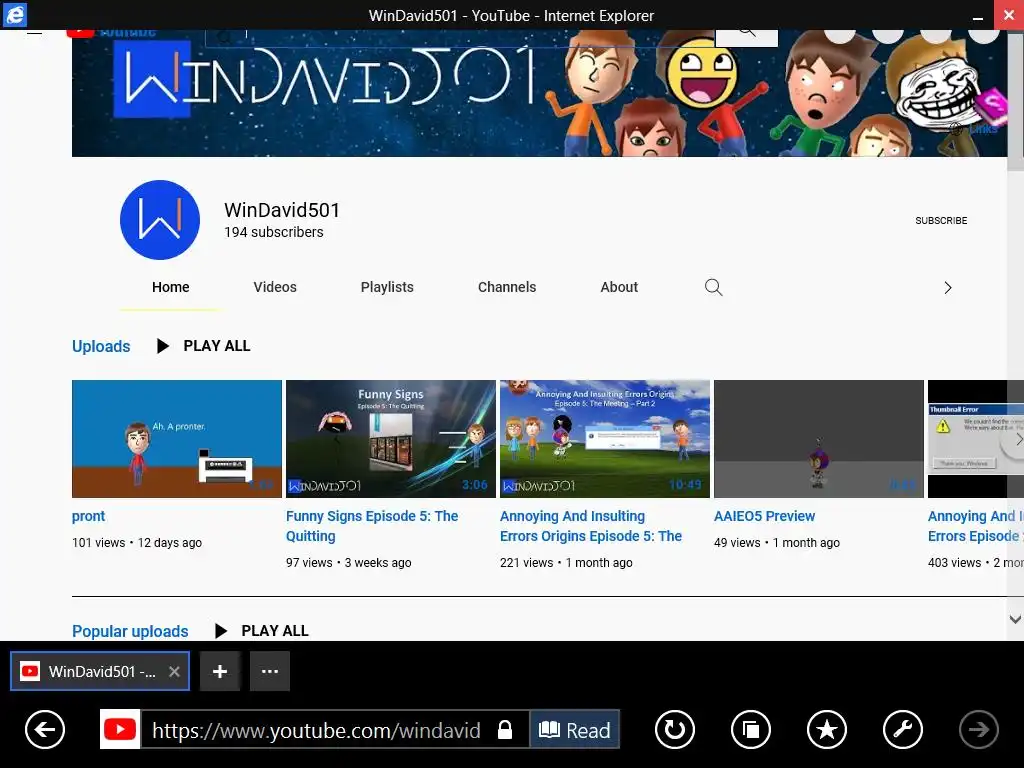Click Uploads PLAY ALL text
This screenshot has height=768, width=1024.
point(217,346)
